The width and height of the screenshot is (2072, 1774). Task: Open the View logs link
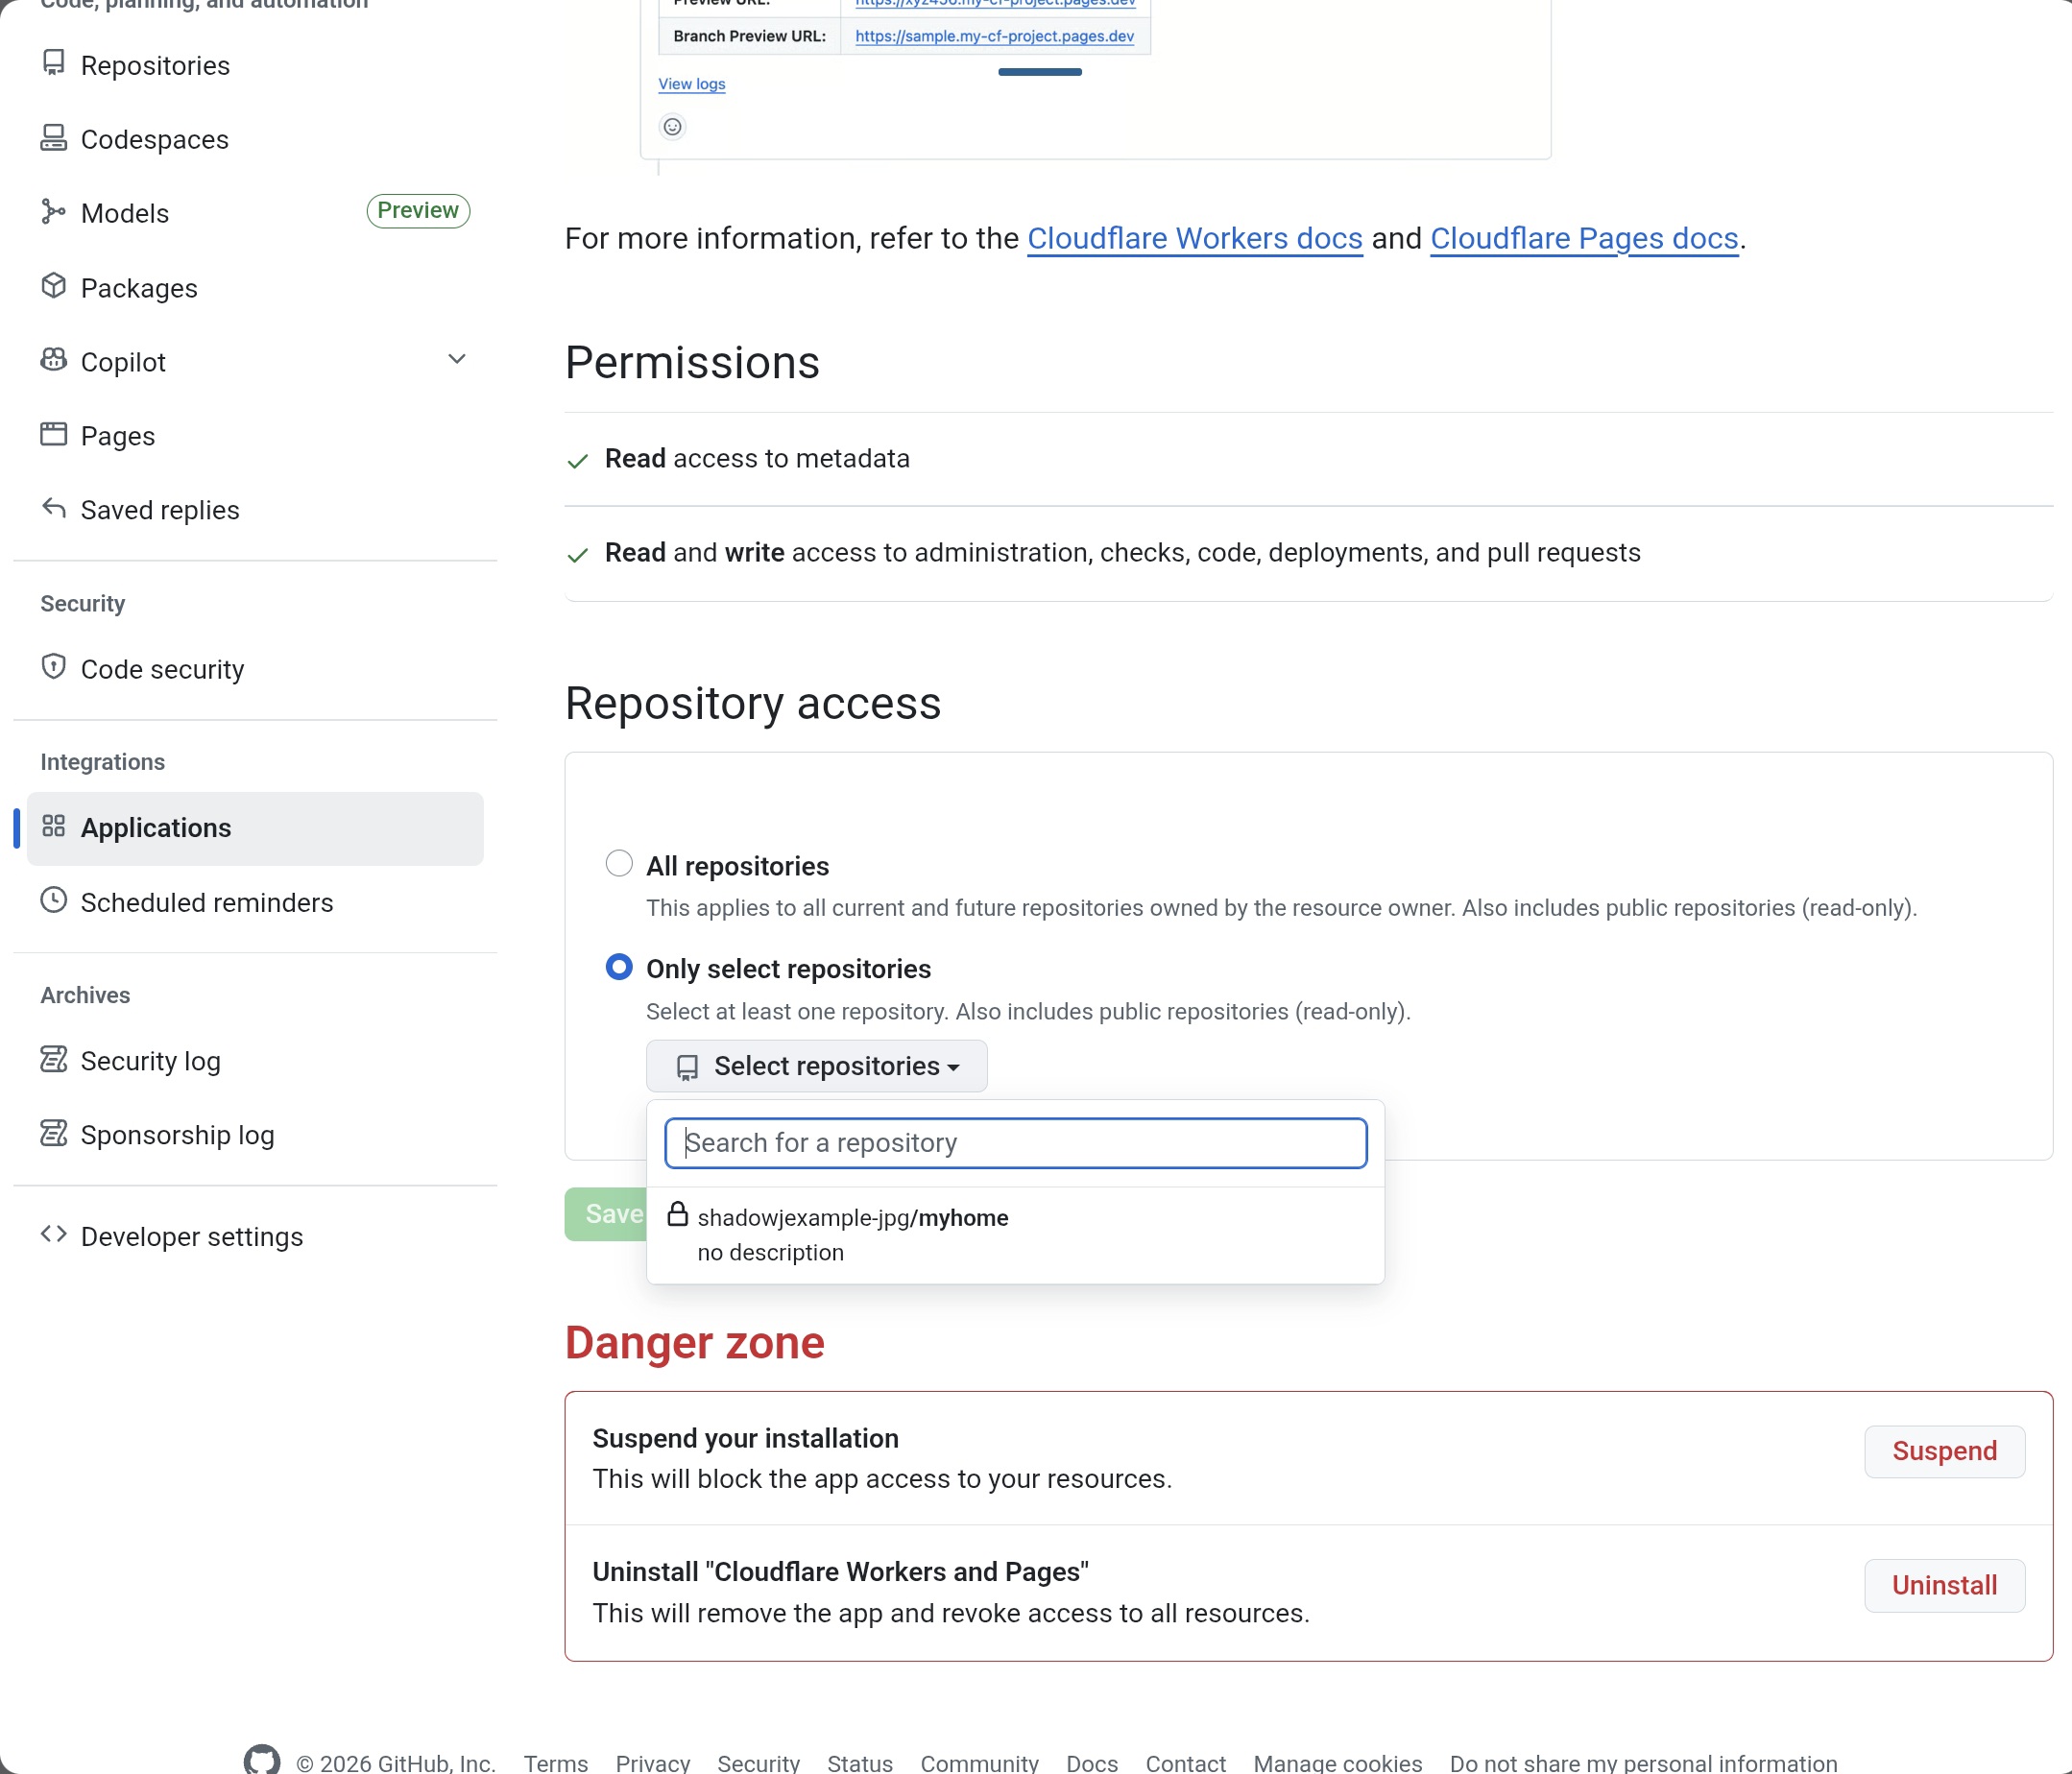[691, 84]
